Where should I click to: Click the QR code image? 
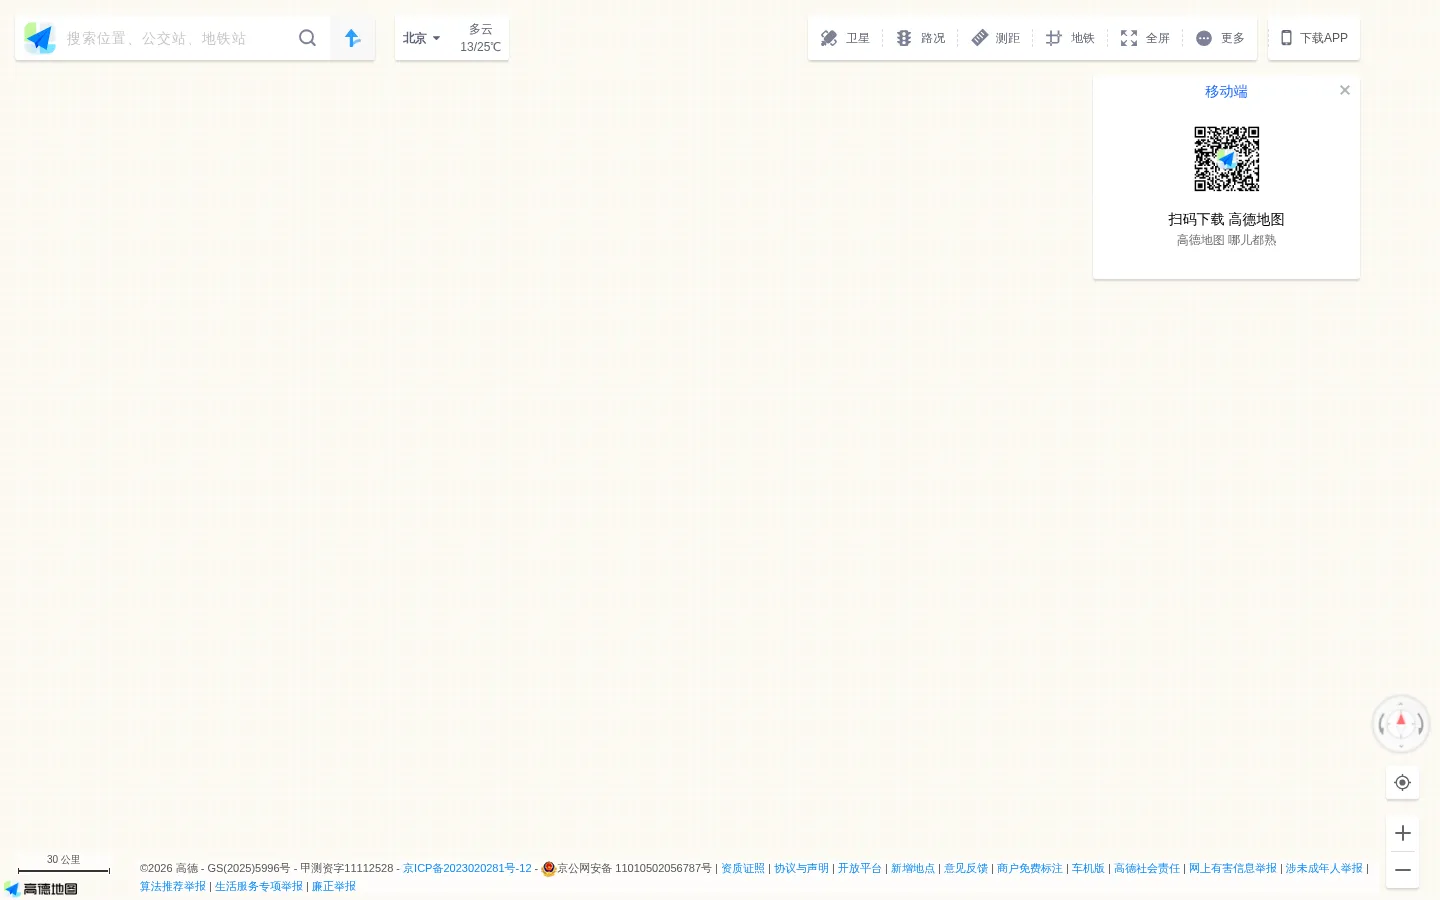[x=1227, y=158]
